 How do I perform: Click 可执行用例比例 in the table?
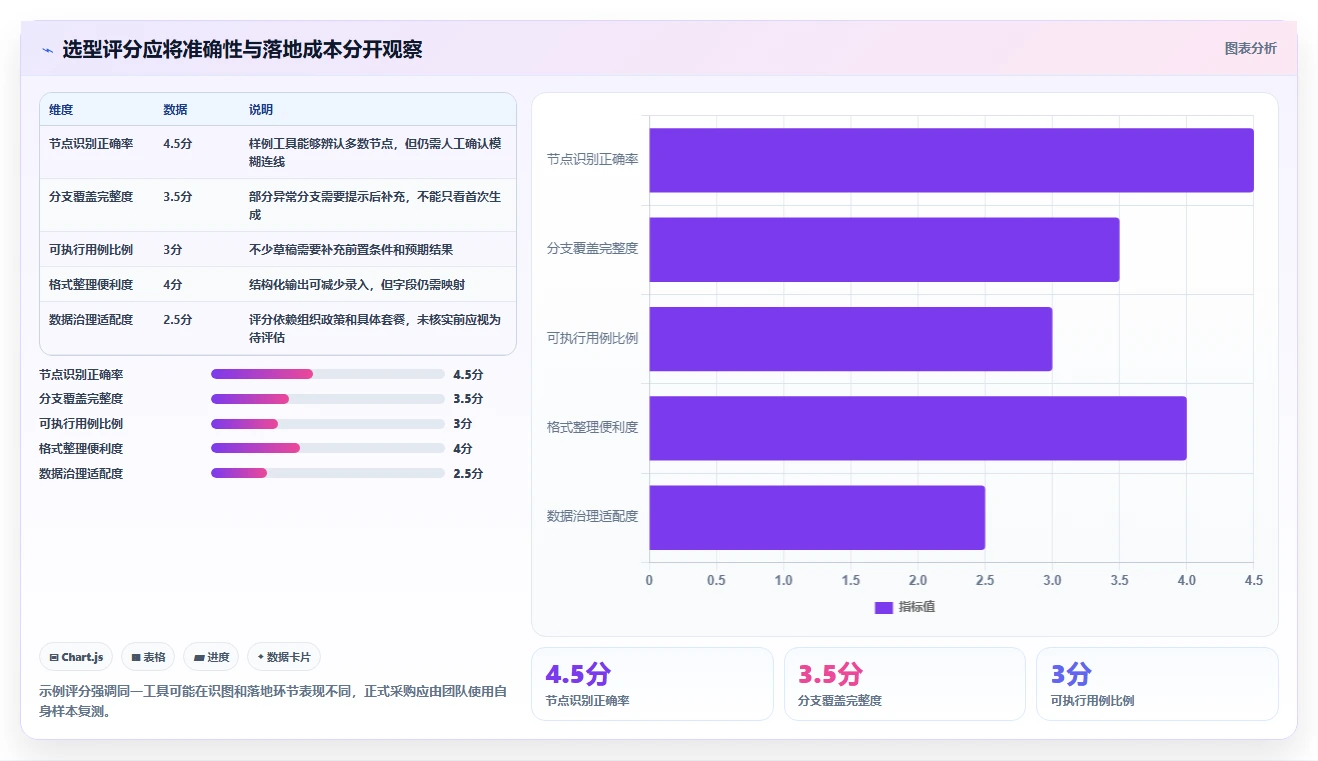click(x=91, y=249)
